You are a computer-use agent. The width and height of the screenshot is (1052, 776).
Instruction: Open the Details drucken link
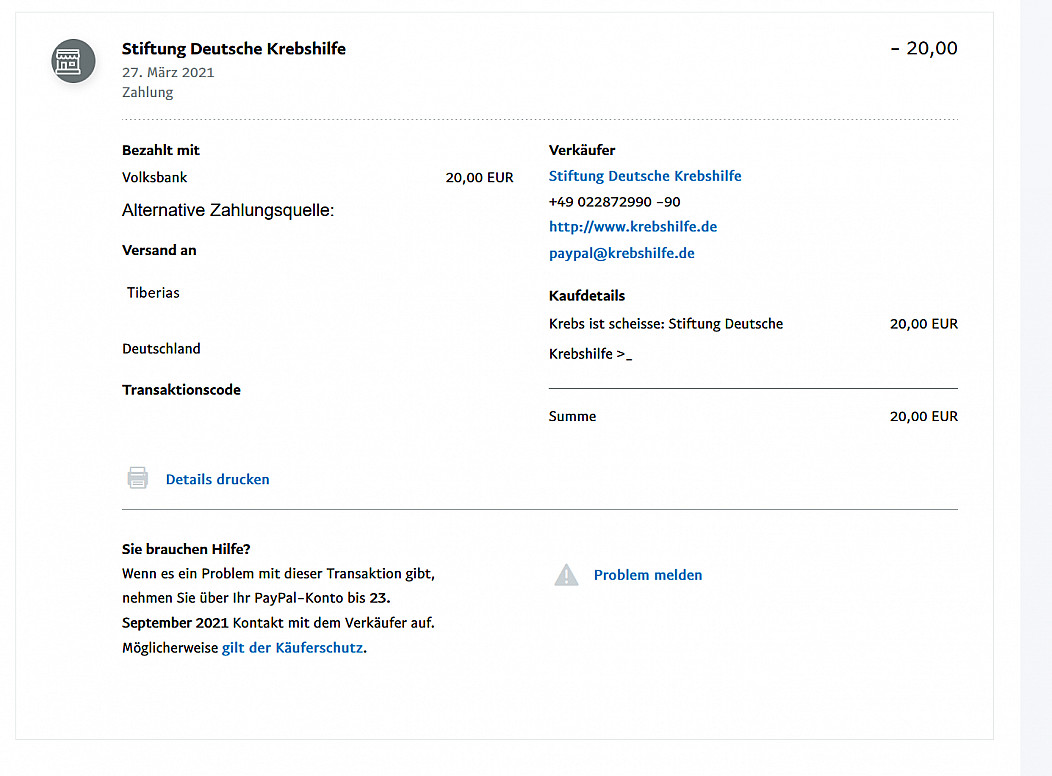click(217, 479)
